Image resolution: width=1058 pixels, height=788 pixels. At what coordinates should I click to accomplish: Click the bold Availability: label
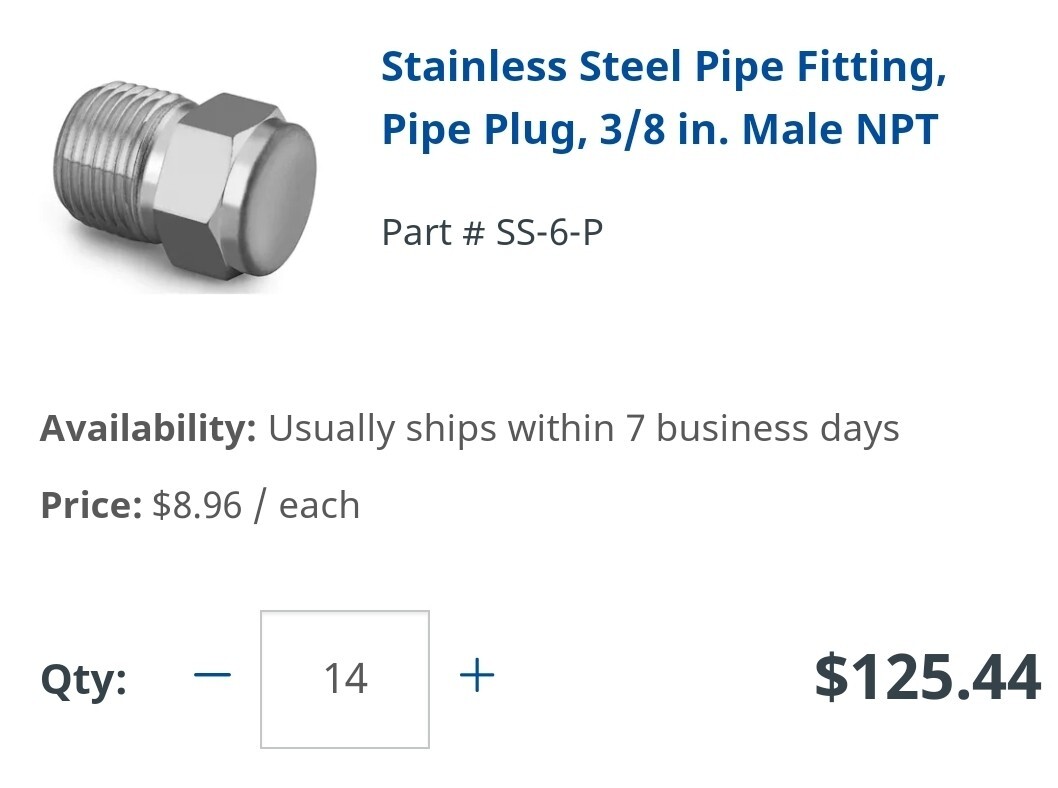coord(148,429)
